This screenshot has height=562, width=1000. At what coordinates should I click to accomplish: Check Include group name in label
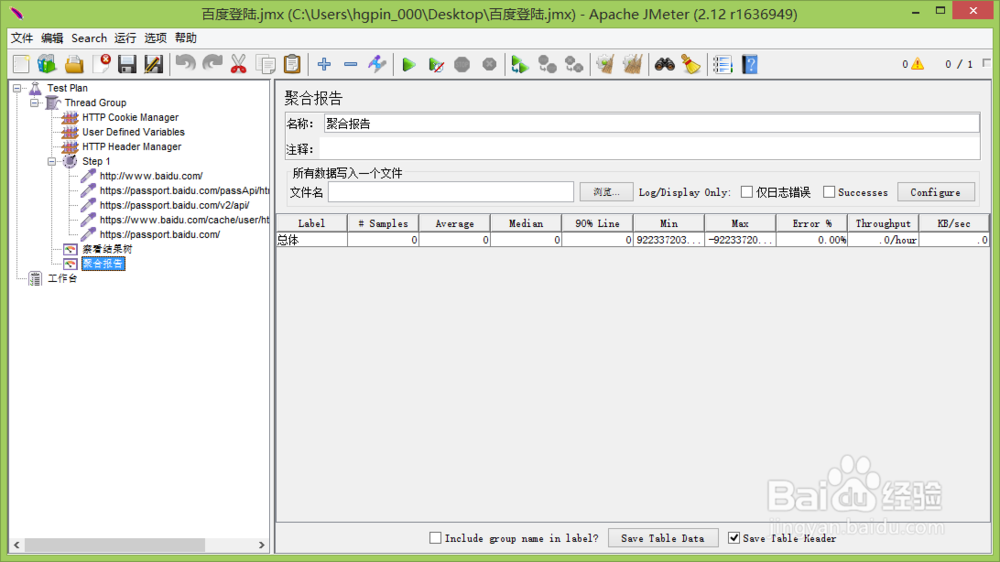[x=435, y=538]
